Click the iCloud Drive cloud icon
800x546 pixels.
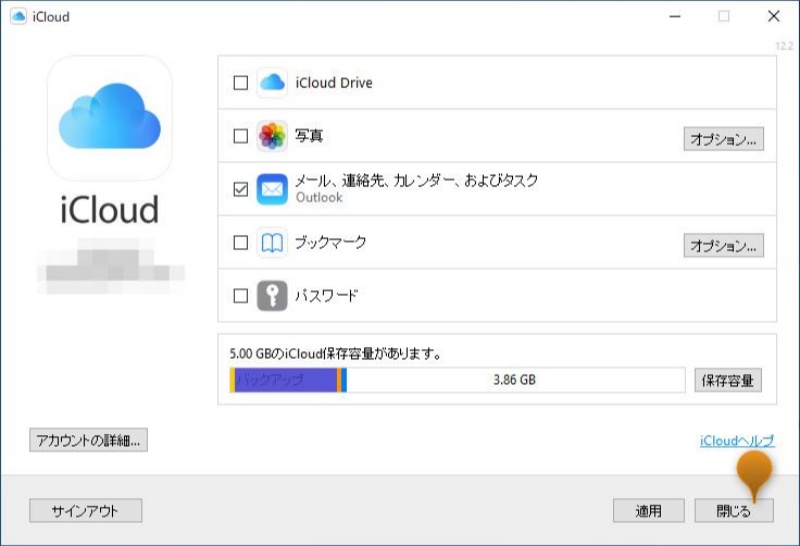272,82
